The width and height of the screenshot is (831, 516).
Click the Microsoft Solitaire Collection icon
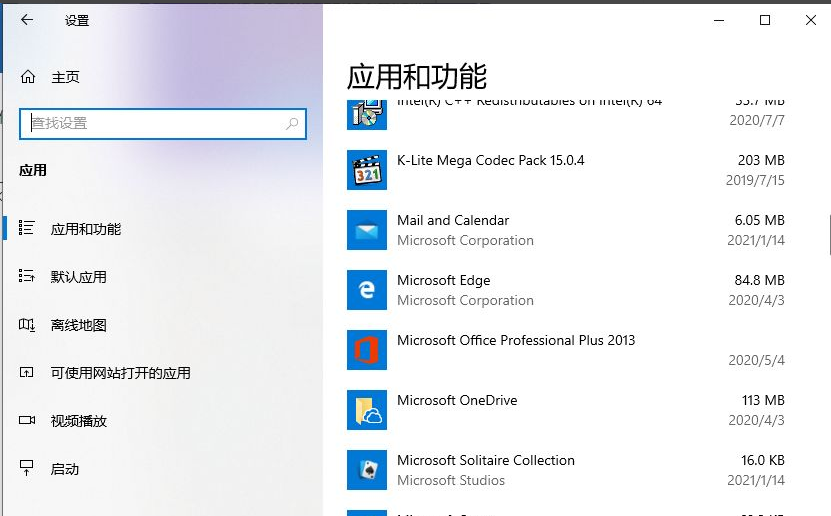pos(366,470)
